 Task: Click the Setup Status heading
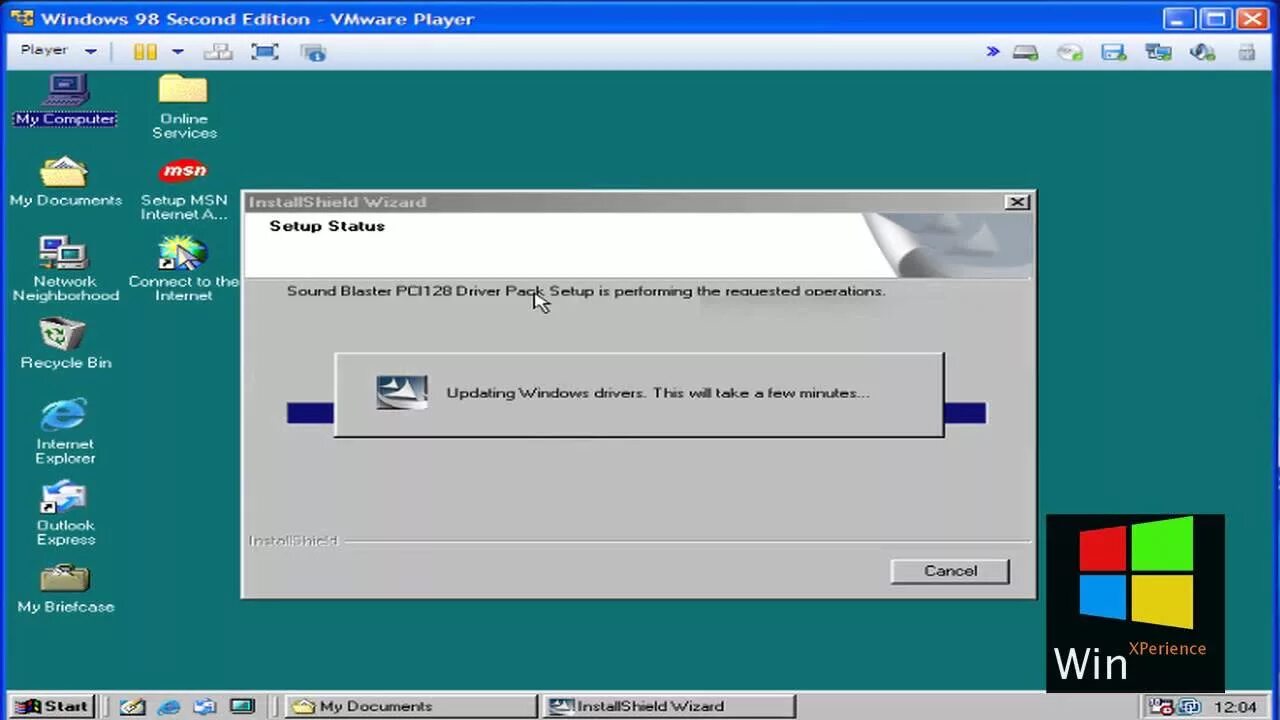point(327,226)
